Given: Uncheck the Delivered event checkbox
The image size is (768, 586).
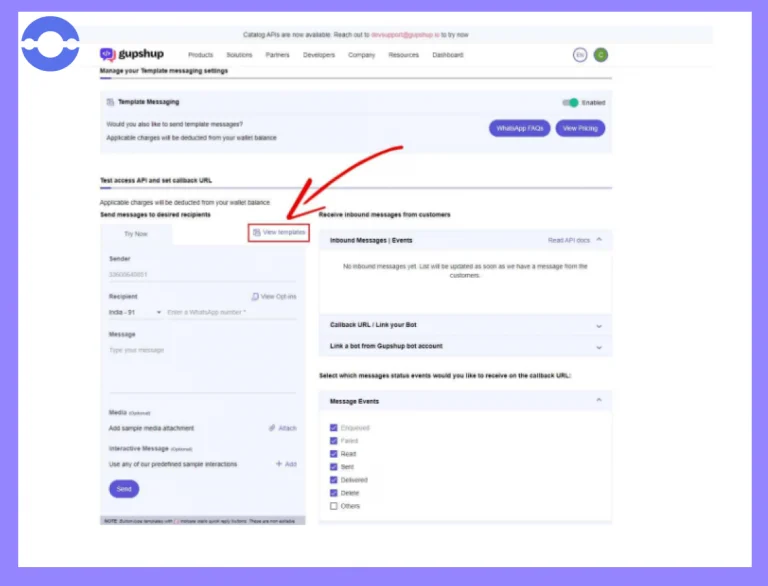Looking at the screenshot, I should pos(334,480).
